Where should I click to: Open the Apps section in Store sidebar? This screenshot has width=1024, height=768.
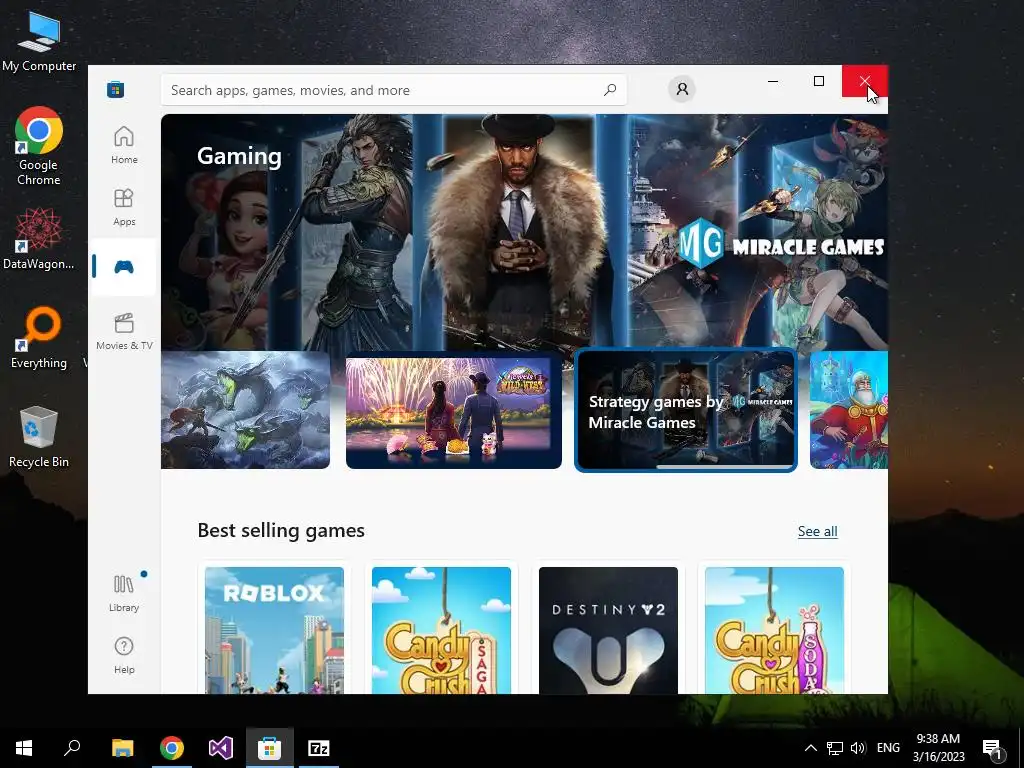tap(124, 207)
